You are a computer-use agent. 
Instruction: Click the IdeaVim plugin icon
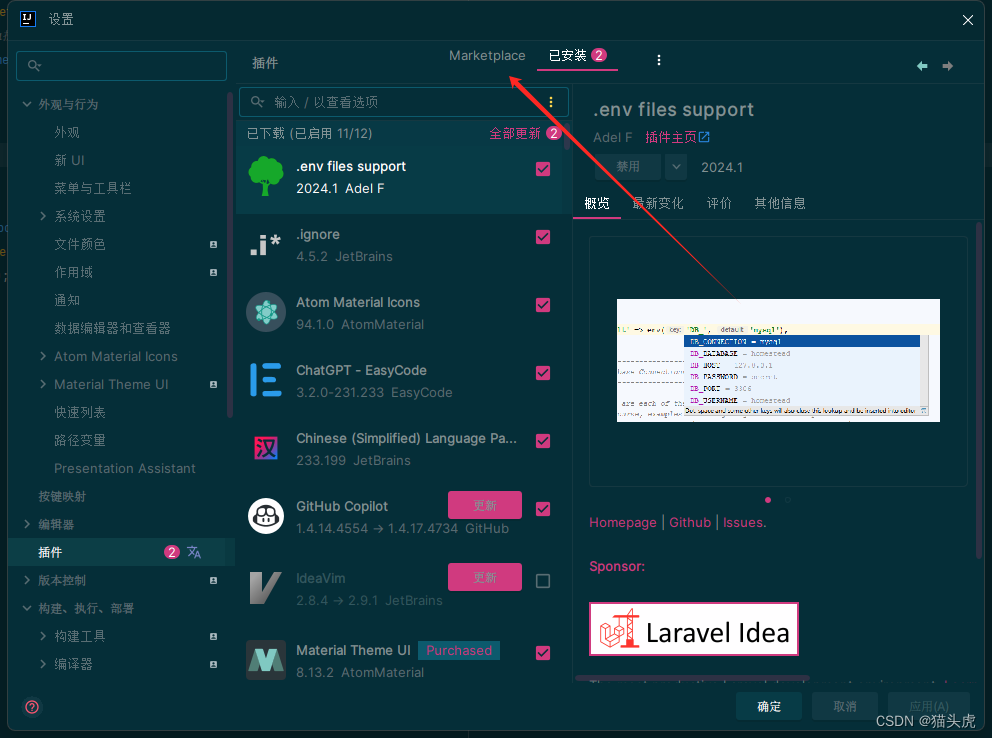click(265, 587)
